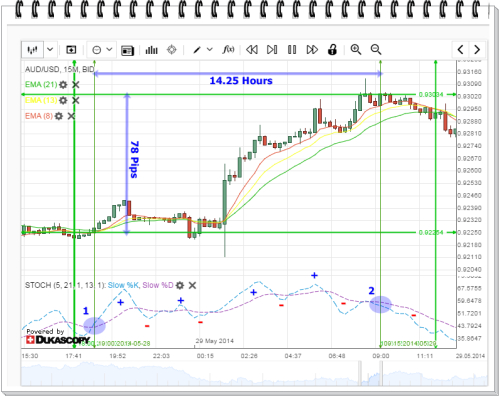This screenshot has width=500, height=397.
Task: Activate the crosshair cursor tool
Action: tap(172, 50)
